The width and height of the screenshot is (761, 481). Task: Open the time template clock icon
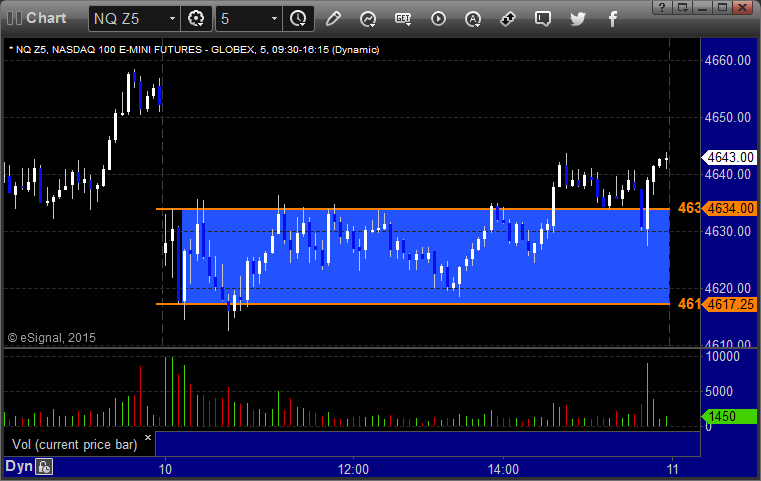pyautogui.click(x=298, y=19)
